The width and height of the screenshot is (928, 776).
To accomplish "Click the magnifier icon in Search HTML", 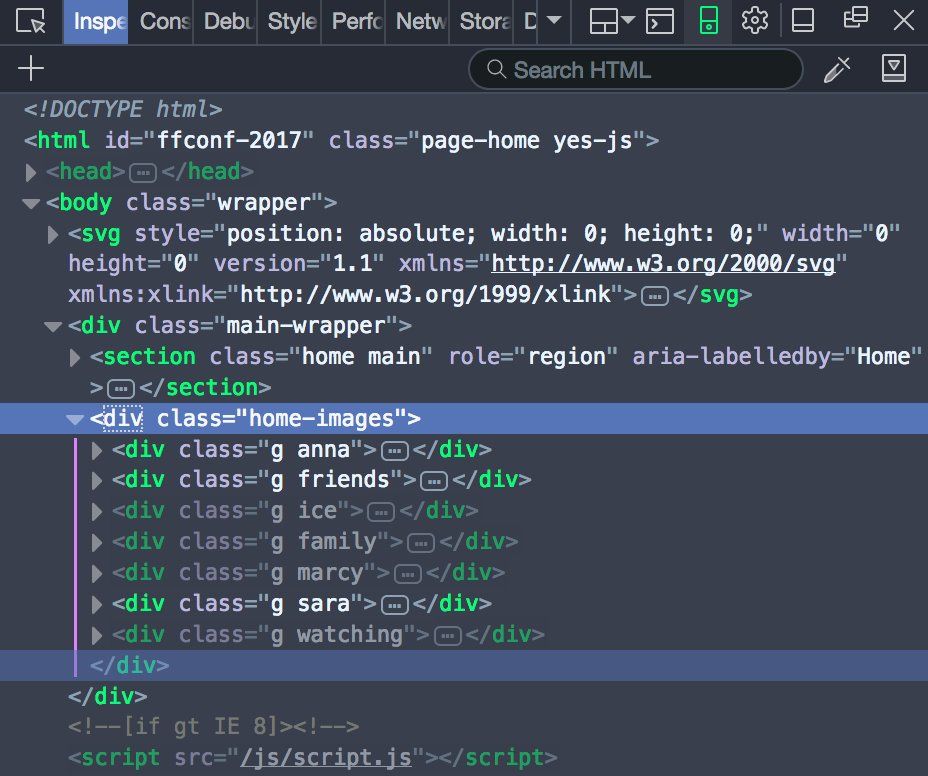I will 497,69.
